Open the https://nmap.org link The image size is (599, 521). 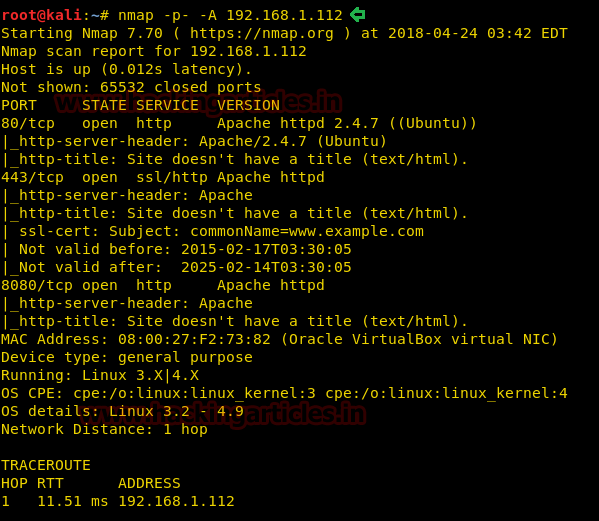click(x=262, y=33)
